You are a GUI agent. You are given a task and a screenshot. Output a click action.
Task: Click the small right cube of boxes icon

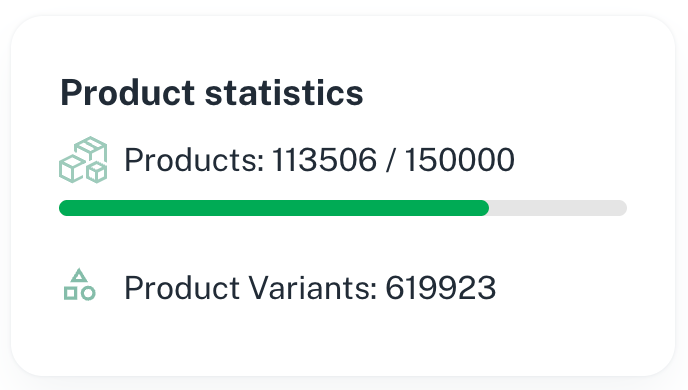[97, 172]
